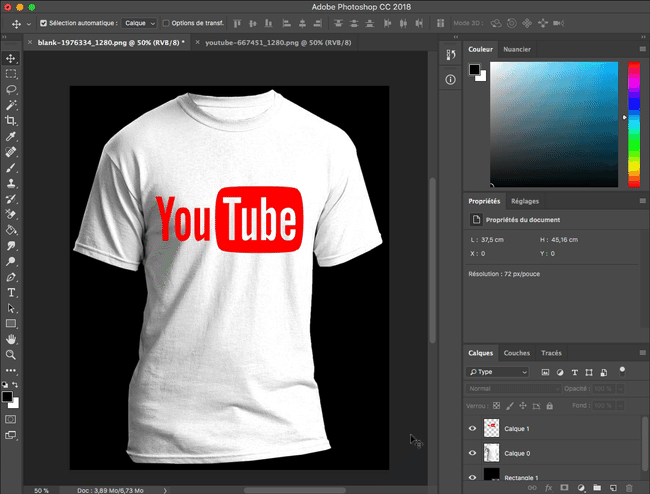
Task: Switch to the Nuancier tab
Action: point(517,49)
